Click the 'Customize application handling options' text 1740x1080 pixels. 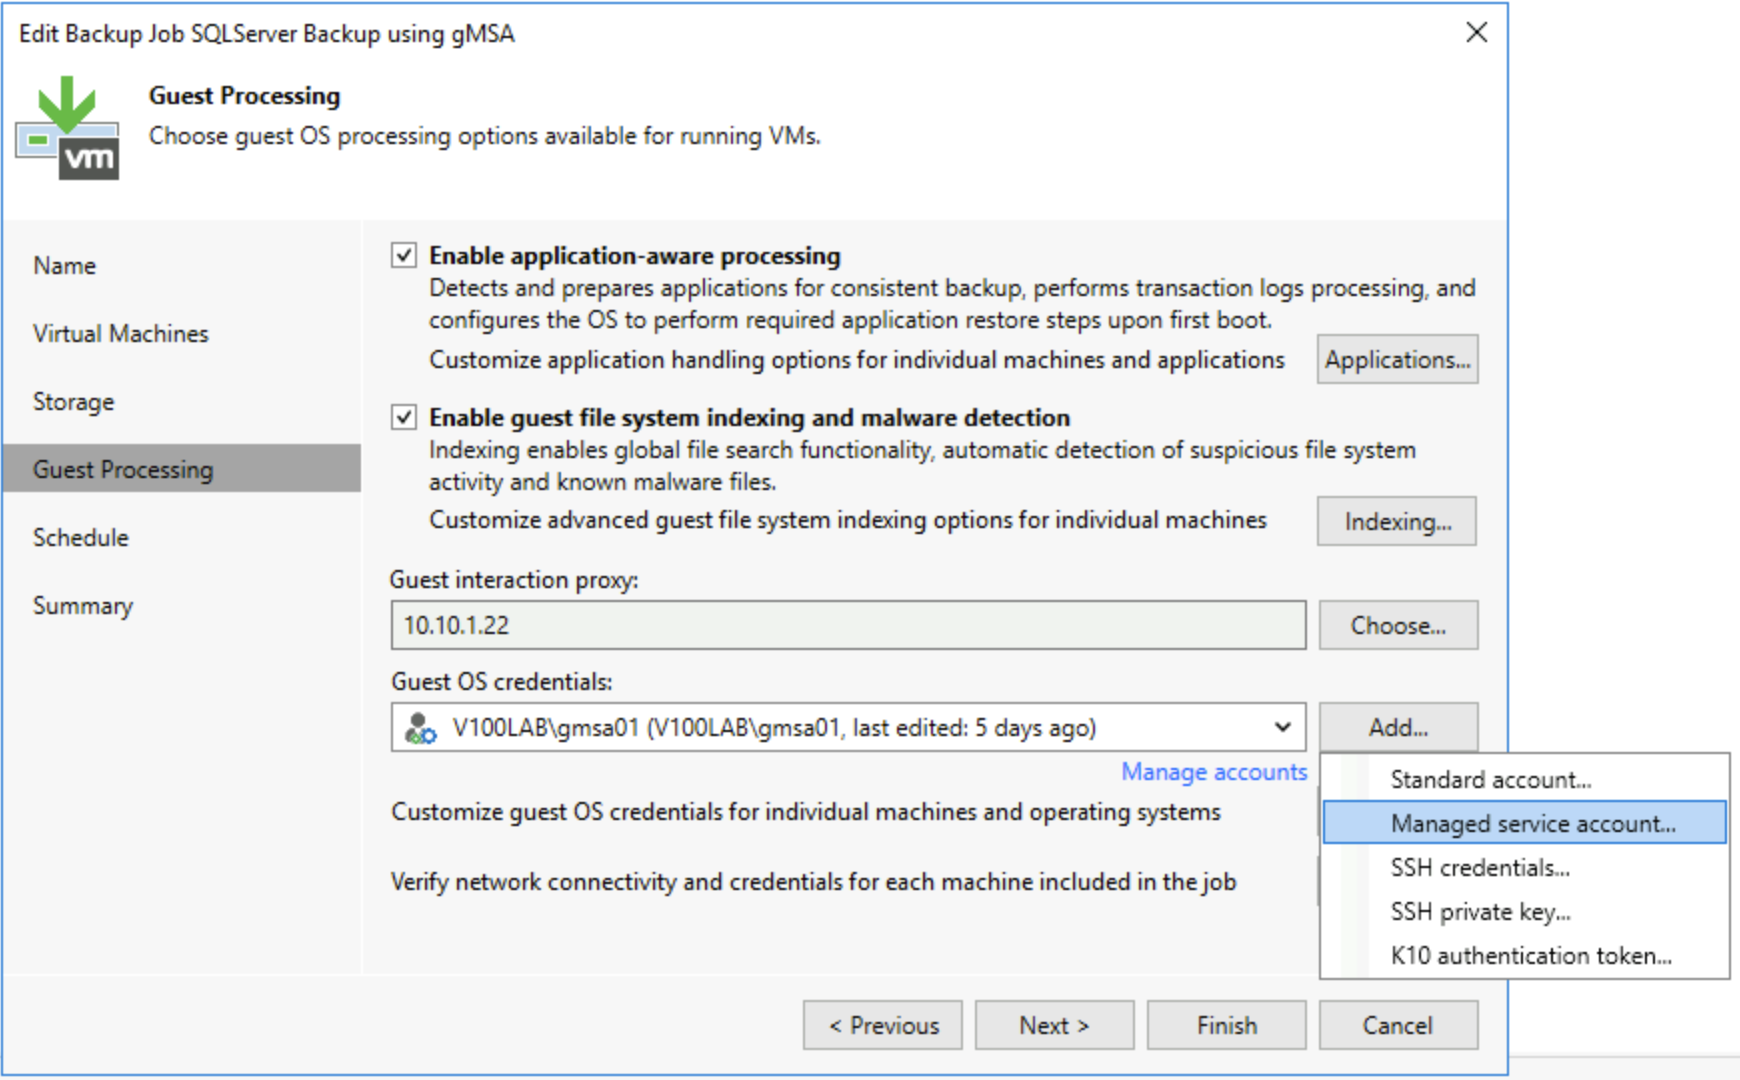[857, 360]
